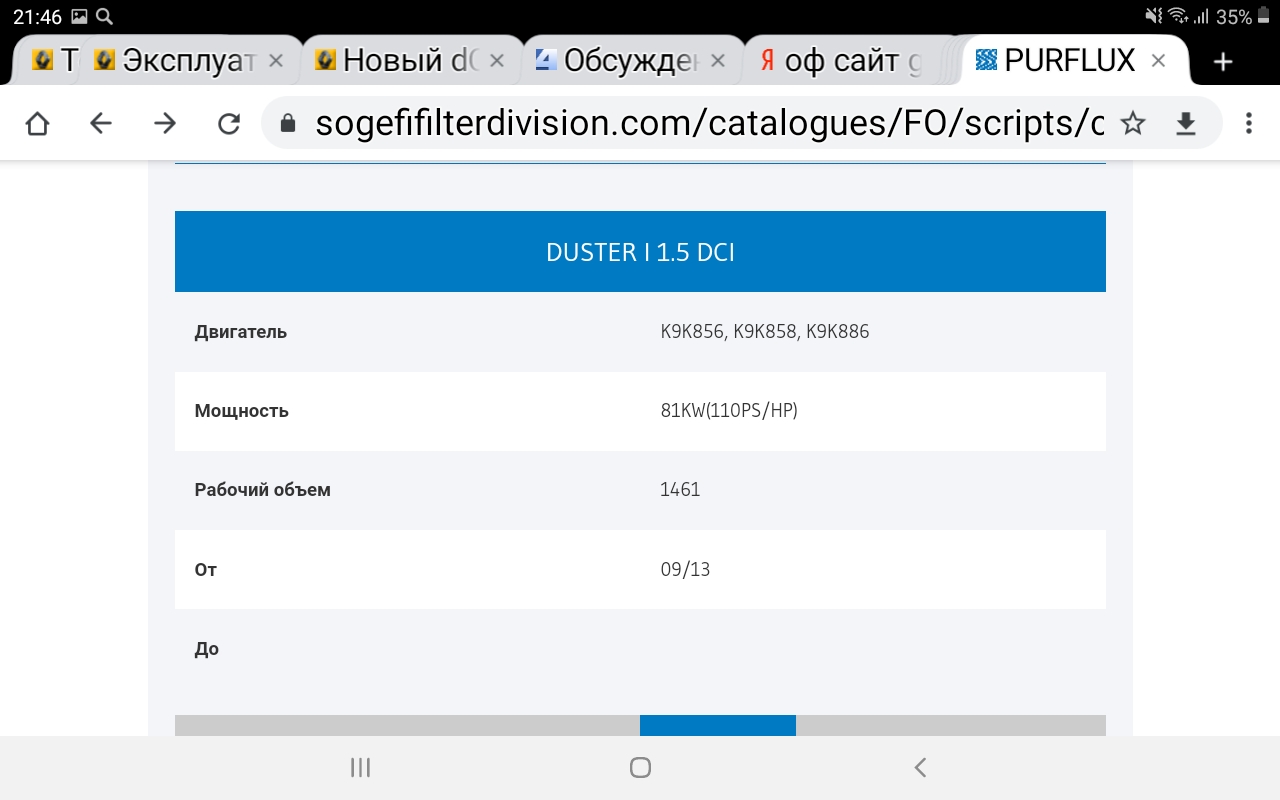Screen dimensions: 1280x800
Task: Tap the padlock site security icon
Action: (288, 123)
